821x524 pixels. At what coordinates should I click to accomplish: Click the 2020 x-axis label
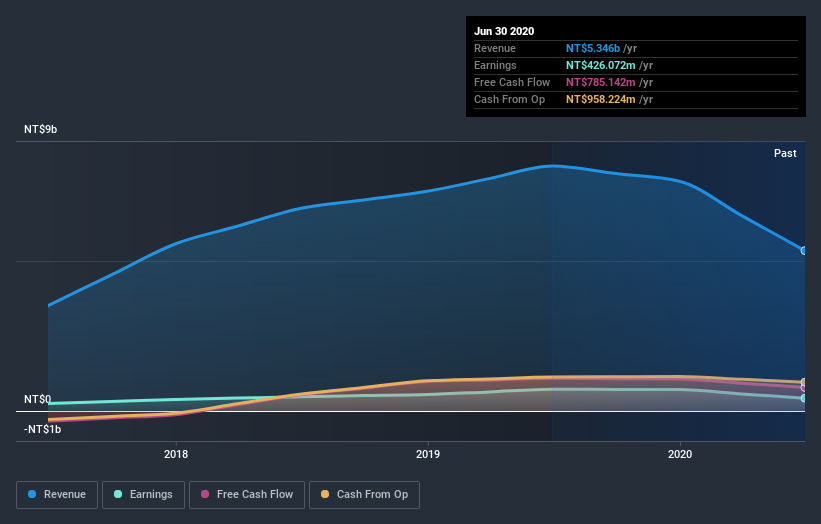click(x=680, y=454)
